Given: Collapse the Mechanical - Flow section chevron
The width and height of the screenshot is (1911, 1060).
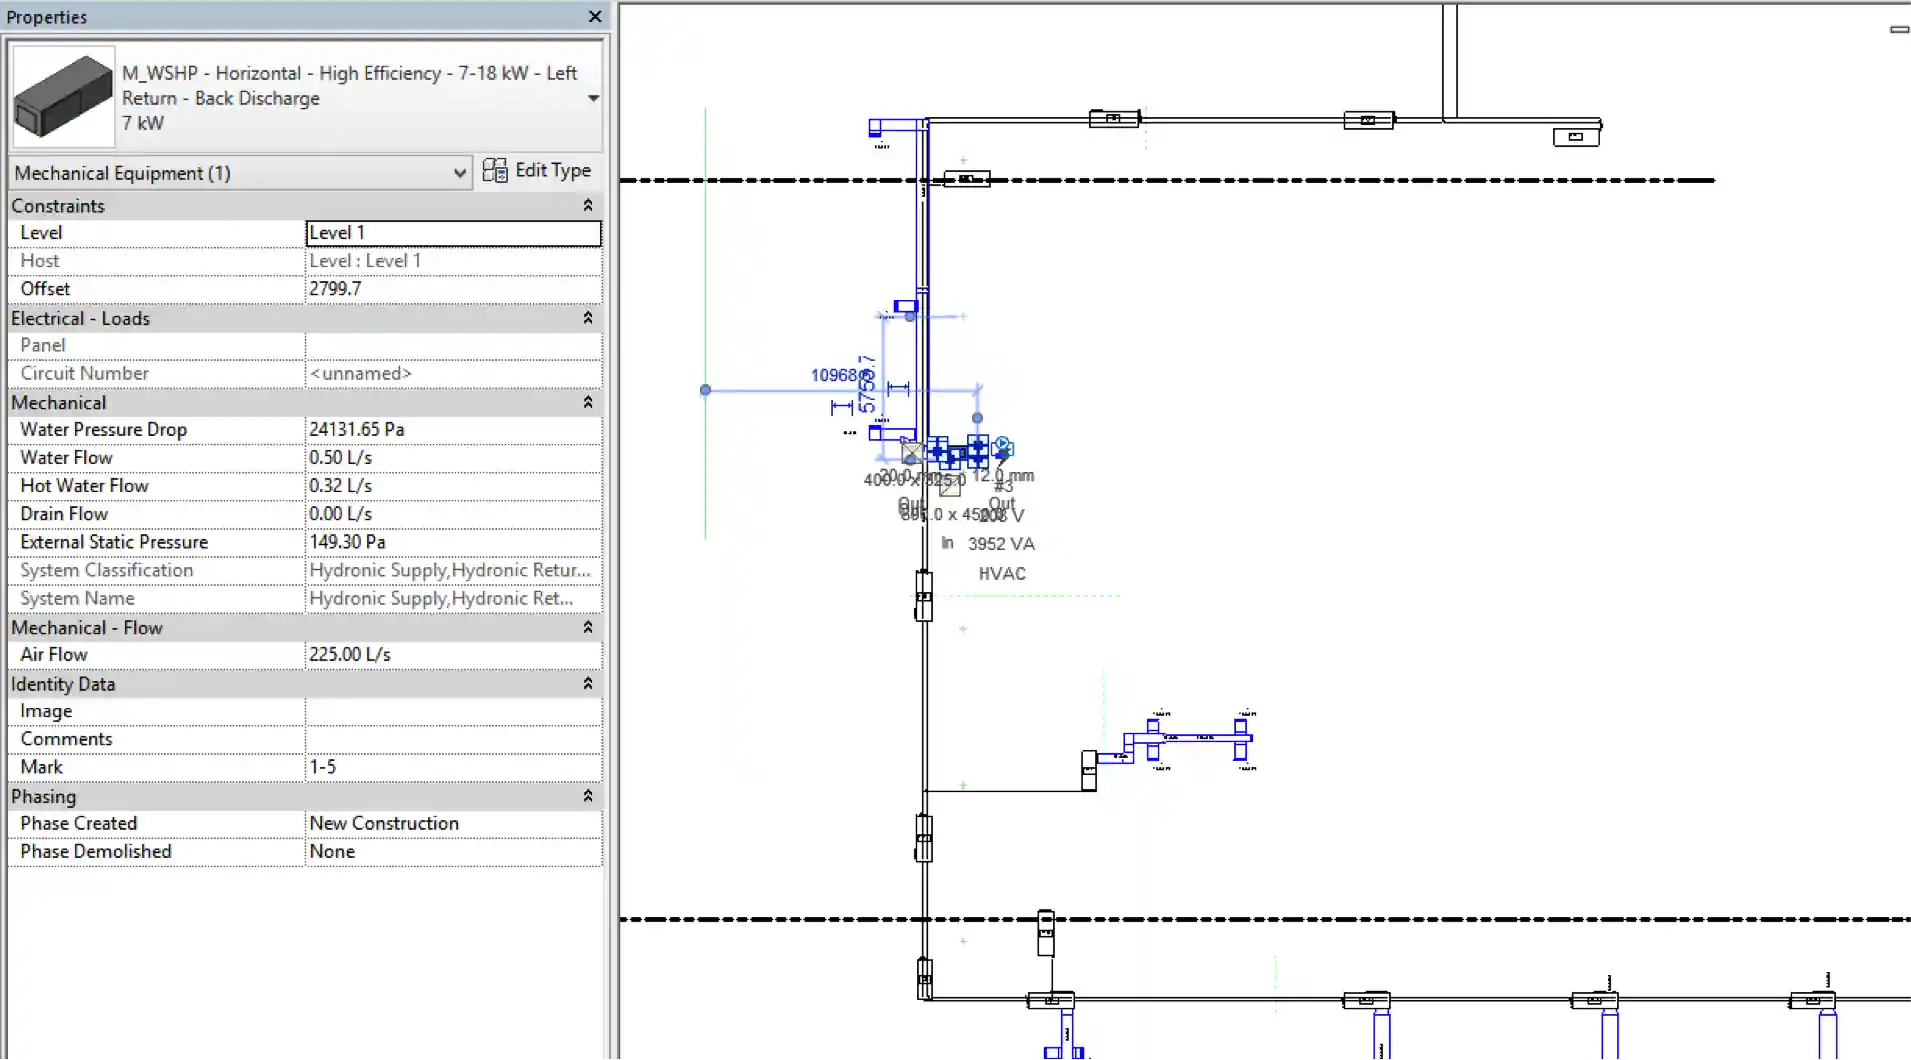Looking at the screenshot, I should pos(588,627).
